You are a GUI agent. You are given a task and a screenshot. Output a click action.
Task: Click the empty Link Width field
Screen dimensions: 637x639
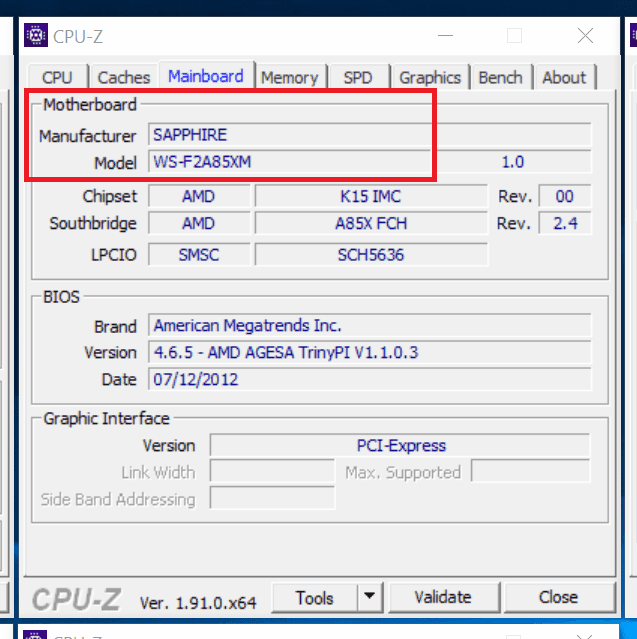pos(272,472)
